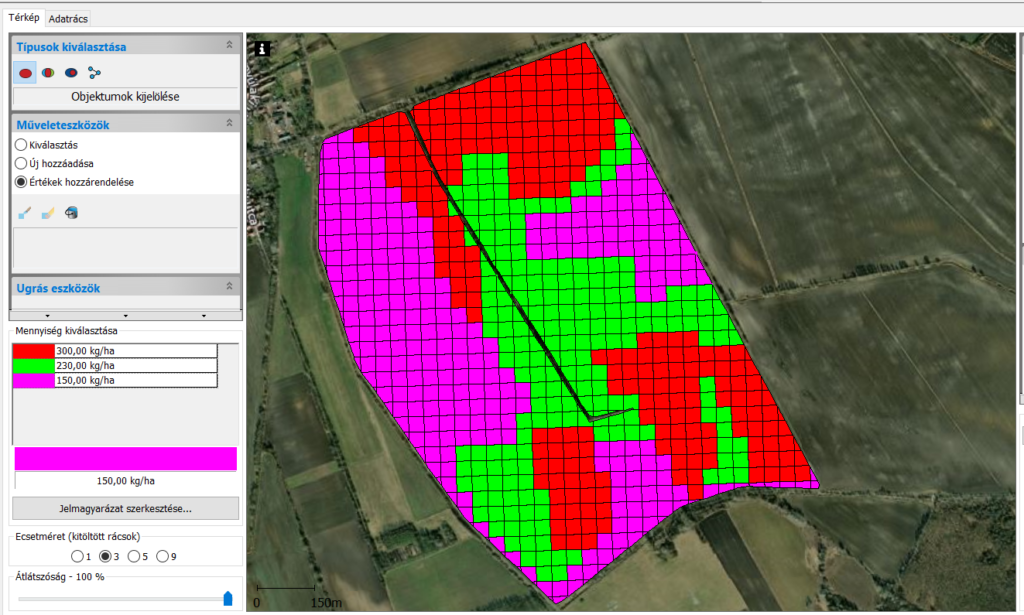Click the paint bucket fill tool icon
This screenshot has width=1024, height=615.
click(71, 212)
